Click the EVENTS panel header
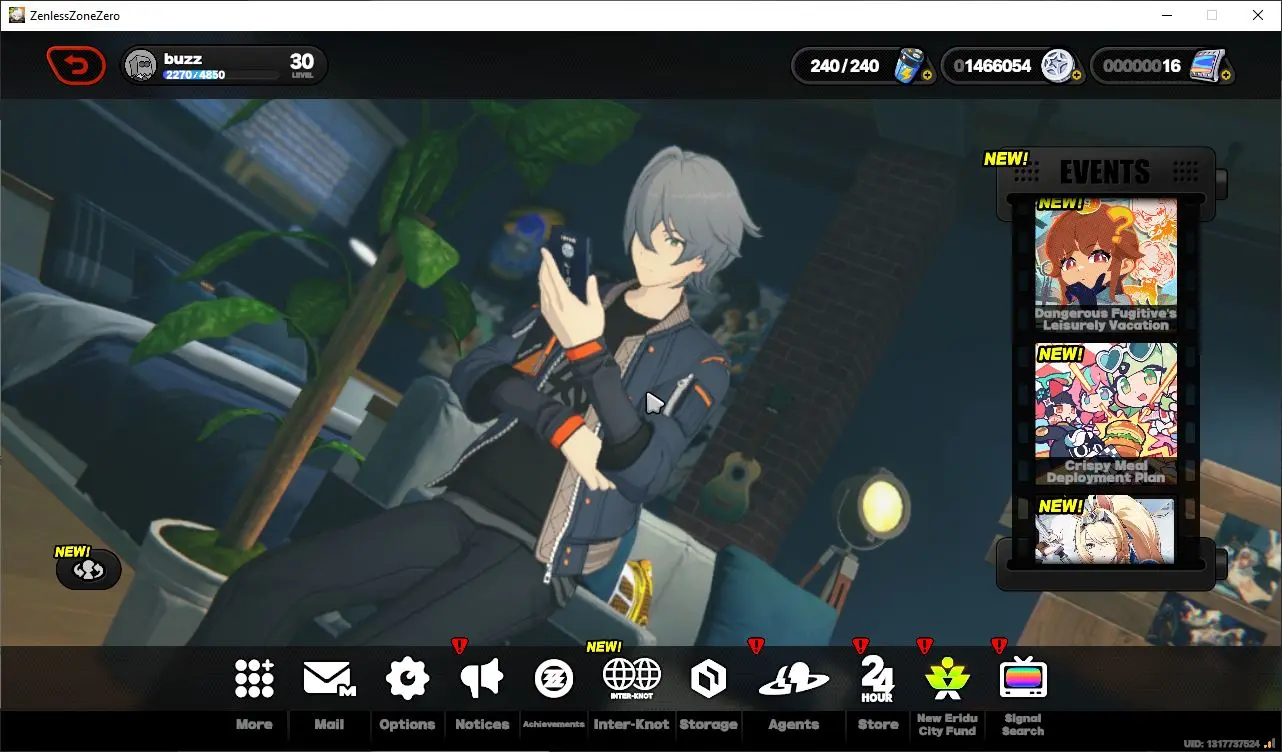1282x752 pixels. (1105, 172)
